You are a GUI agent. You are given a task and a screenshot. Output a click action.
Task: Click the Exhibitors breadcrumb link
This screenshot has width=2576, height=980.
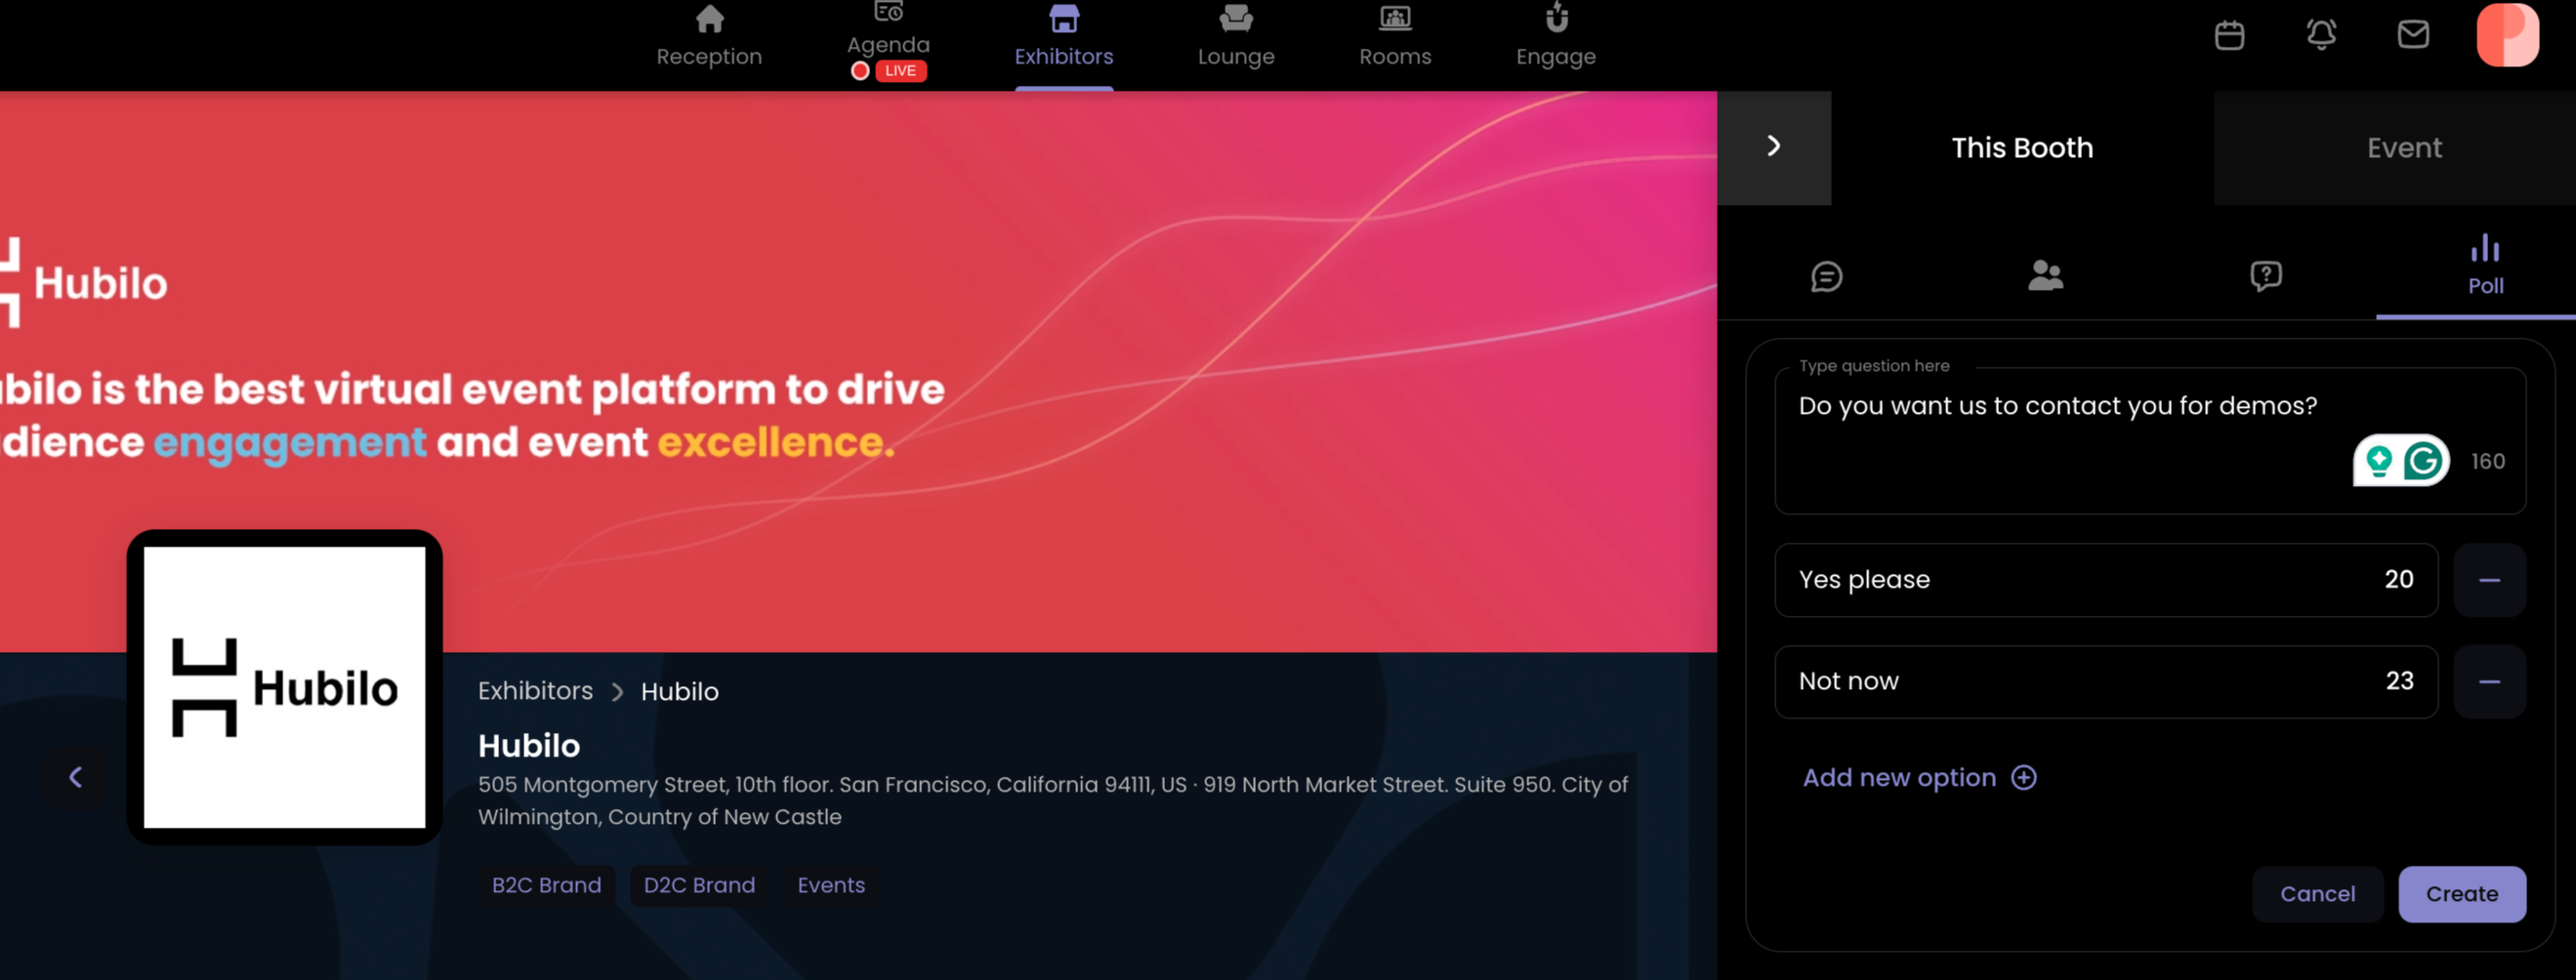535,691
